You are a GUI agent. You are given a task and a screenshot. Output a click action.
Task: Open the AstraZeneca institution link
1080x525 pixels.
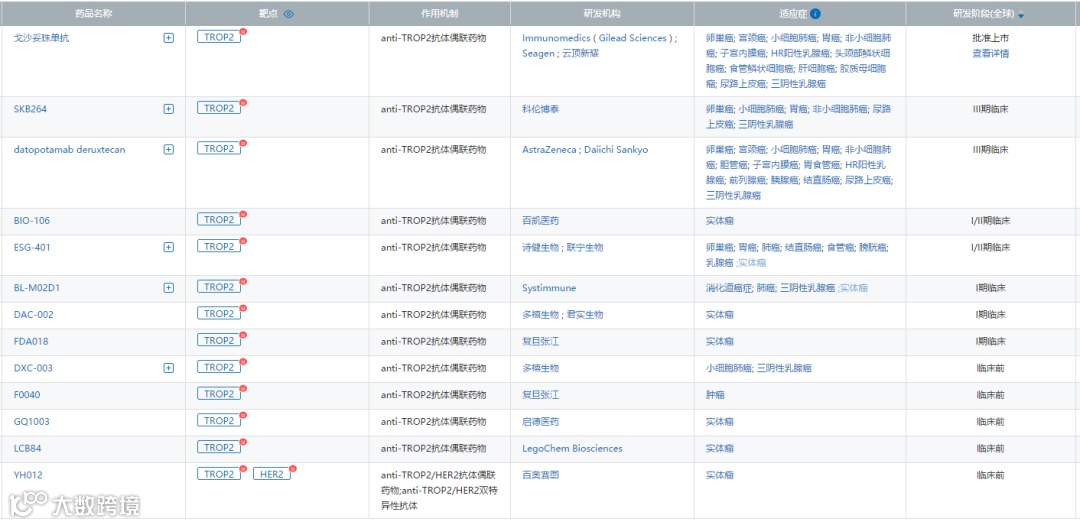point(549,150)
